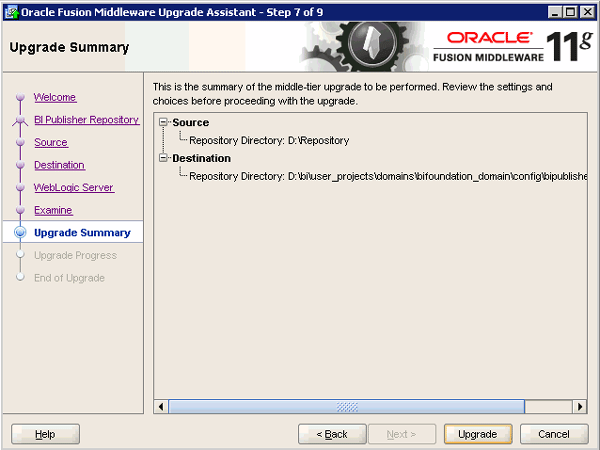Go back with the Back button

click(x=332, y=434)
